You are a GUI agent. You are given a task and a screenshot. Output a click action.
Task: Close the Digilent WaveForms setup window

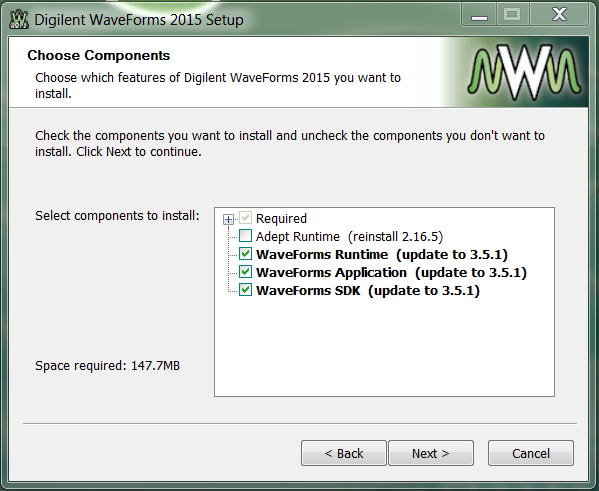[559, 16]
